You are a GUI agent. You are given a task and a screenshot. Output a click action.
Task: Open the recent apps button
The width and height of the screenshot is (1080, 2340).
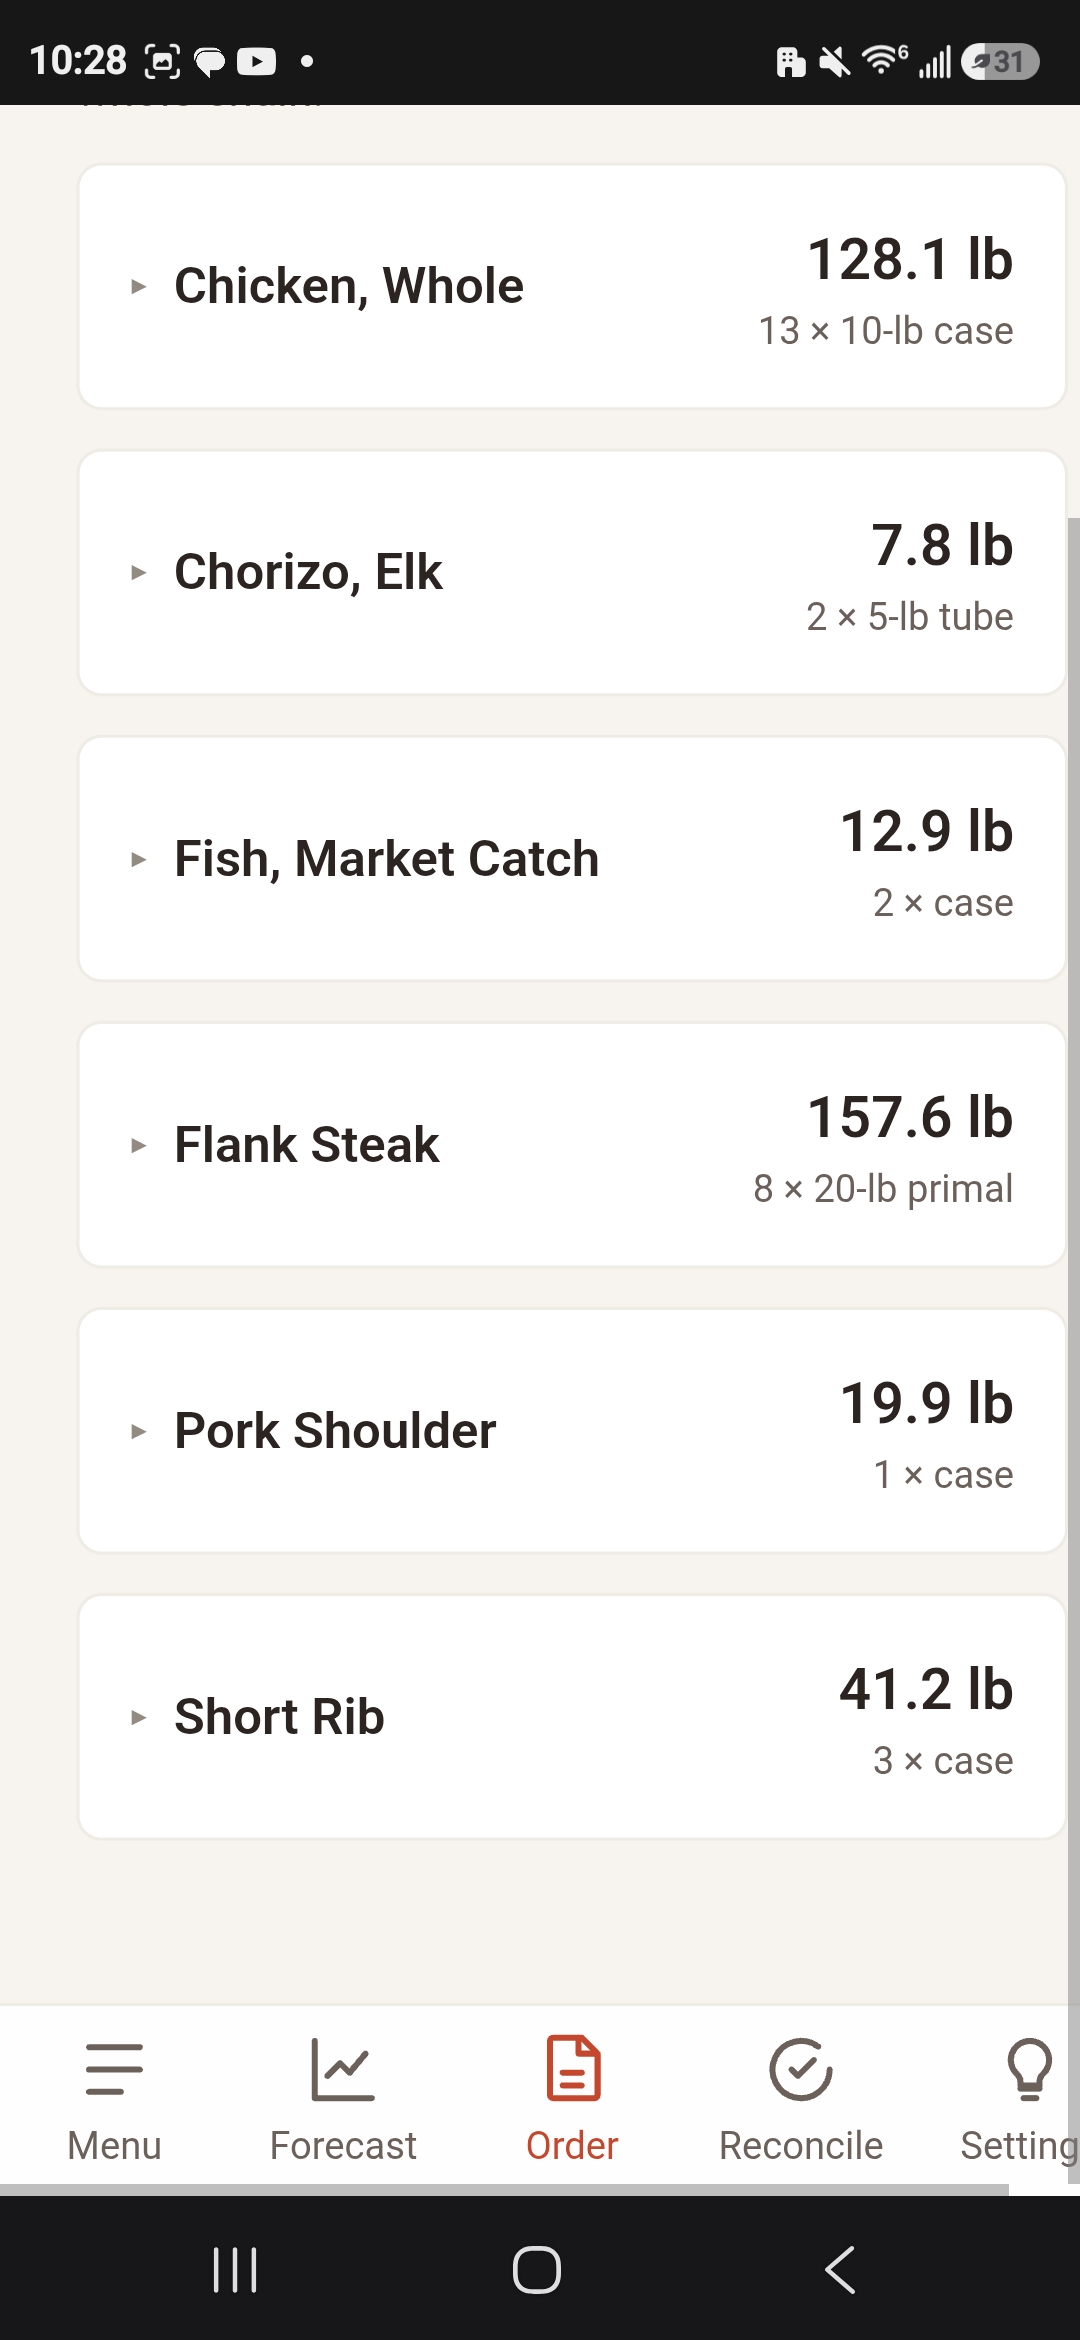[x=235, y=2269]
